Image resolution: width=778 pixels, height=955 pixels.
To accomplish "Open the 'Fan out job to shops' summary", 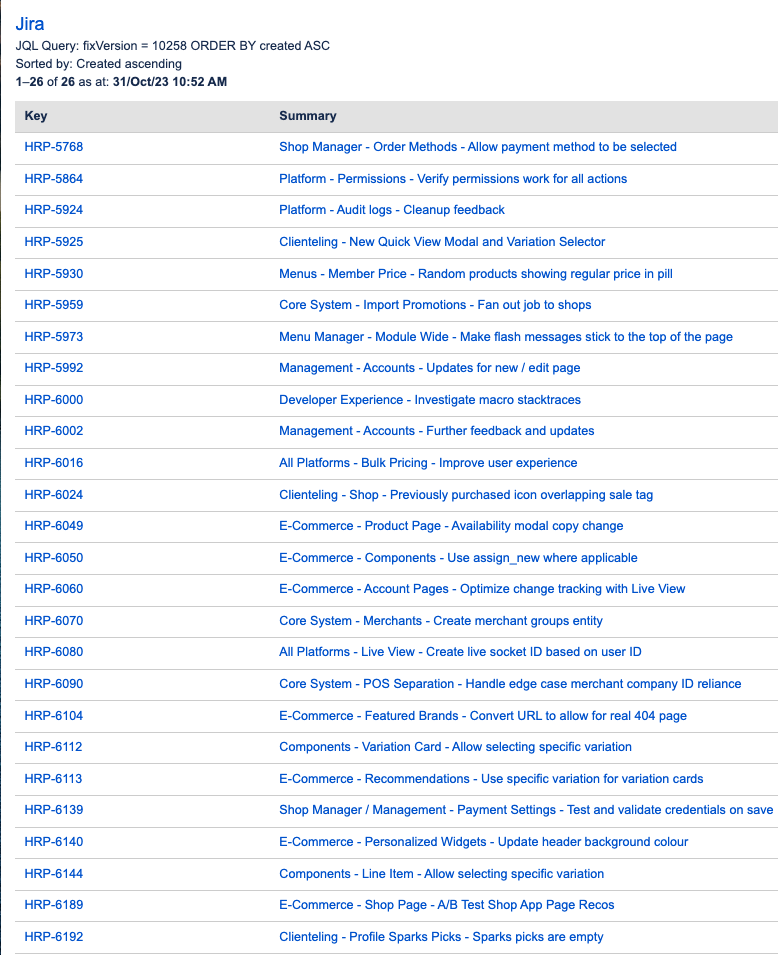I will 435,305.
